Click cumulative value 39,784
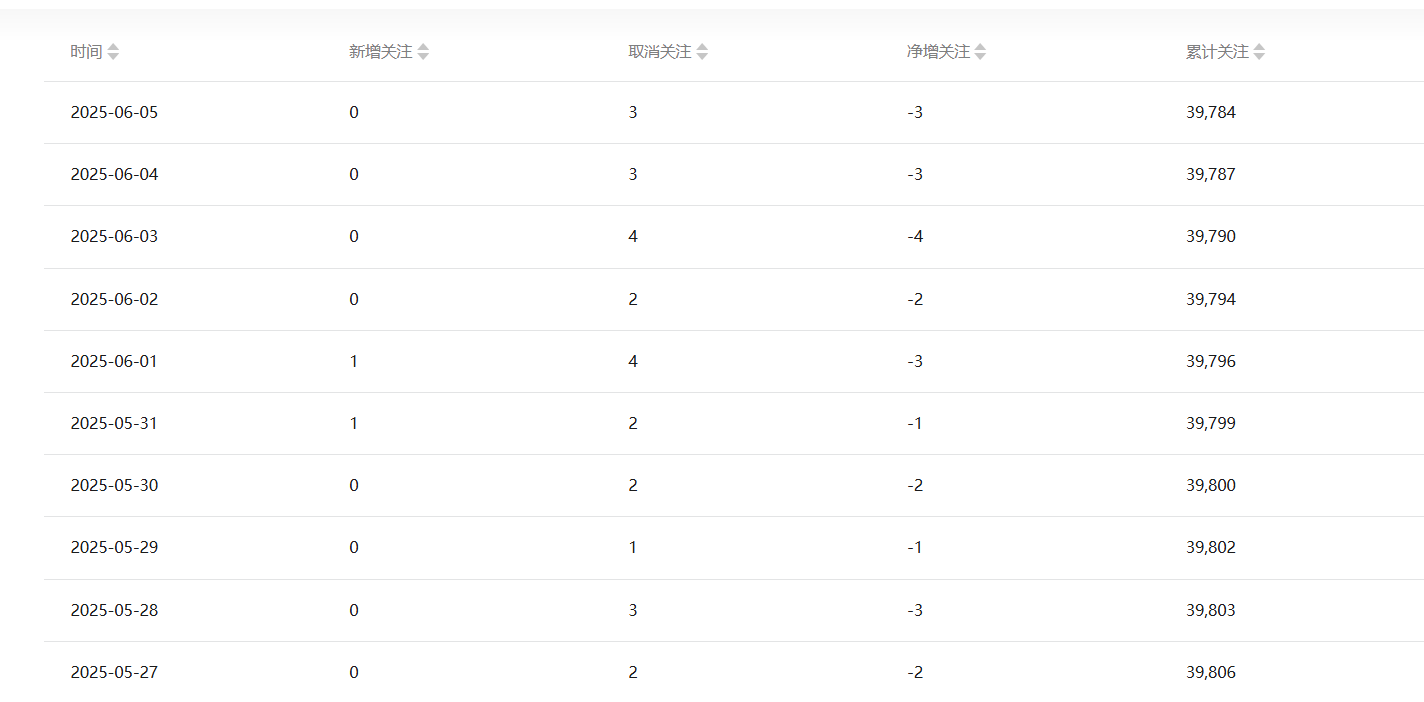The image size is (1424, 702). tap(1211, 112)
